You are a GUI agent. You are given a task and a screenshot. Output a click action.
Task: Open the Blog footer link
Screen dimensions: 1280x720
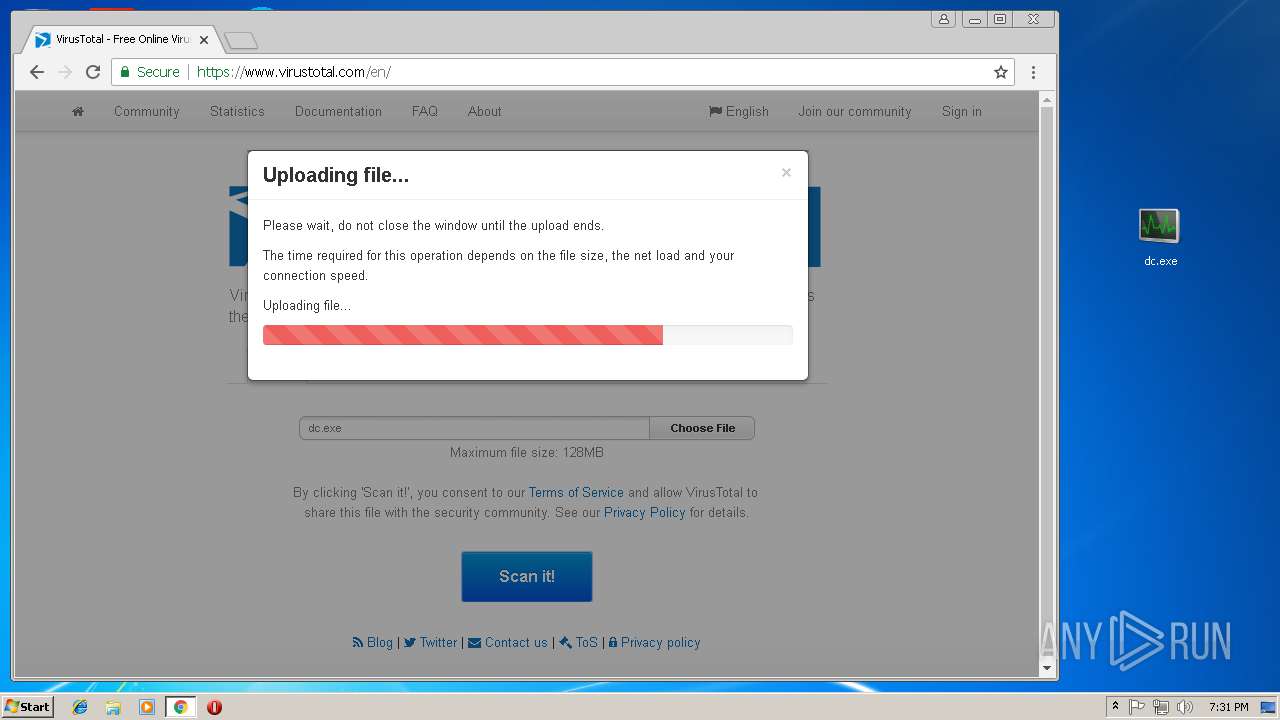click(373, 642)
